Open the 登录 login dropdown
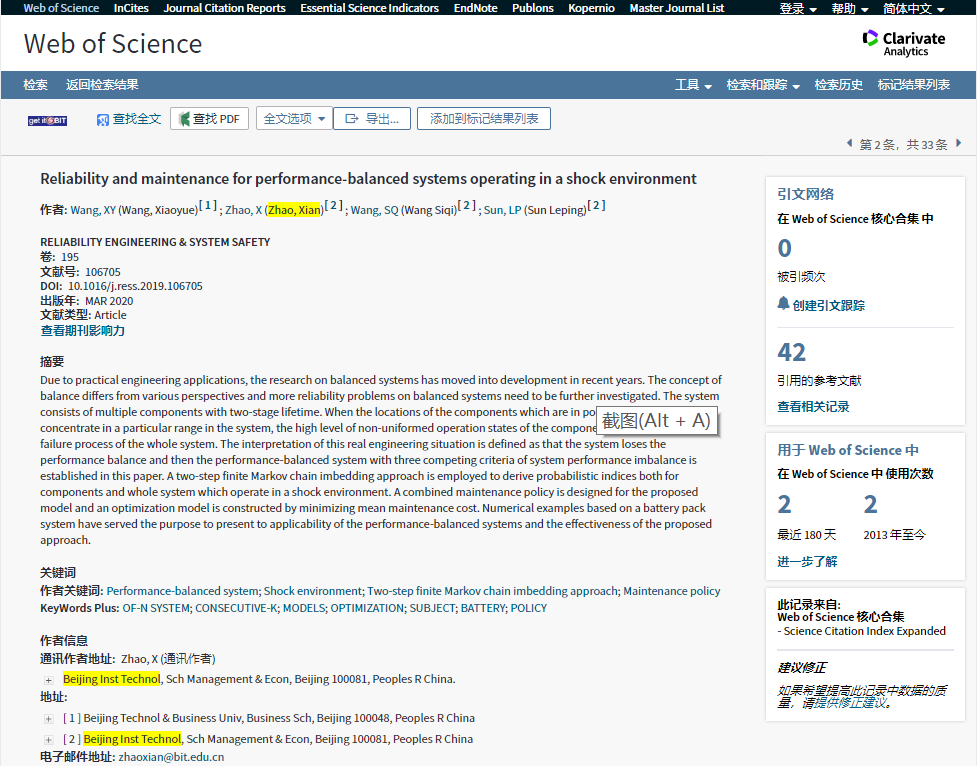 [798, 8]
